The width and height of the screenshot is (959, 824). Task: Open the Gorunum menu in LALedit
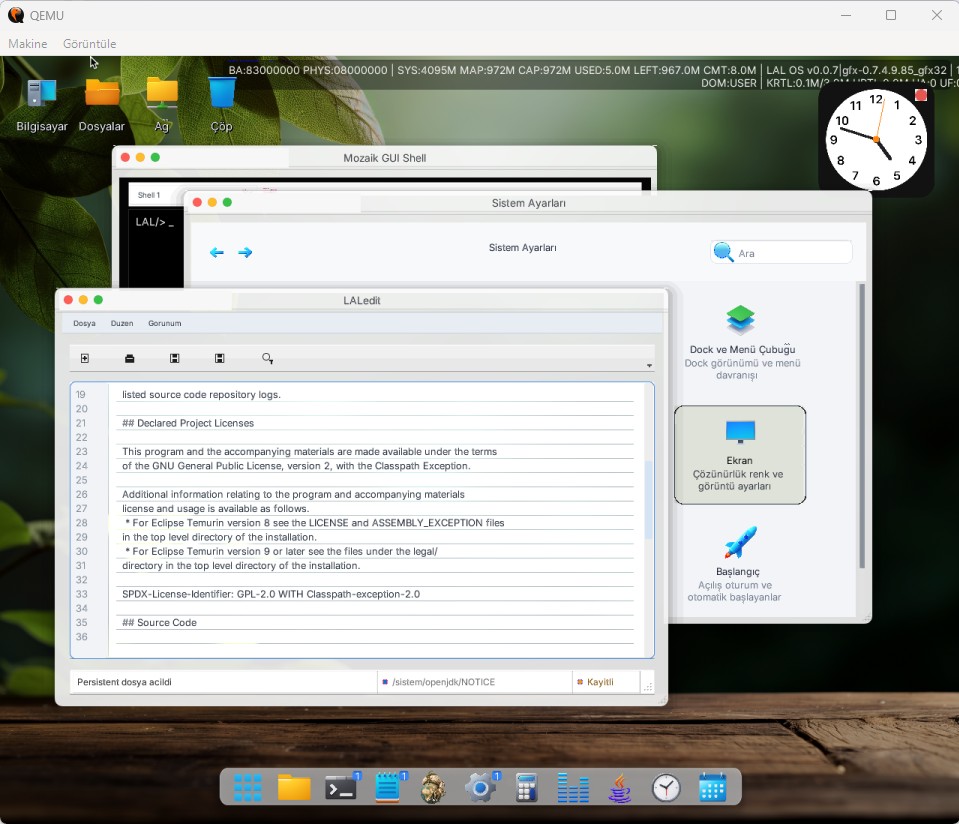[x=165, y=323]
